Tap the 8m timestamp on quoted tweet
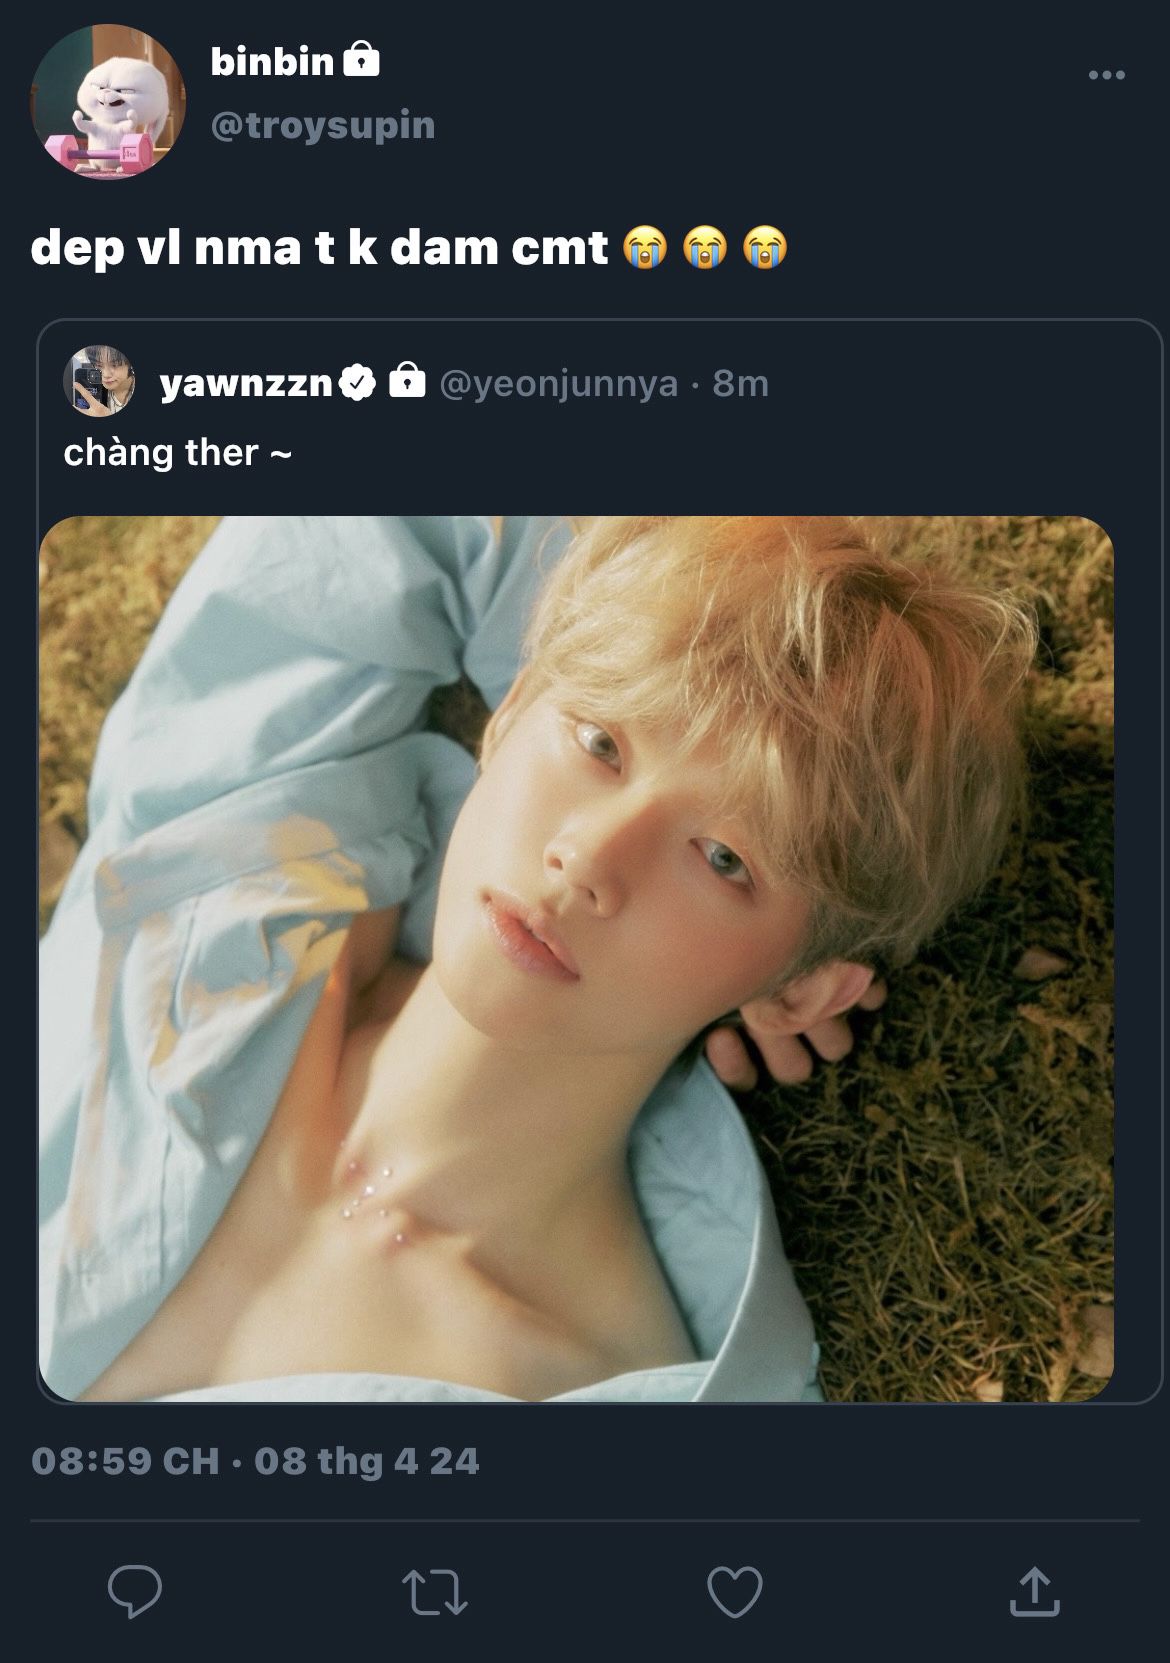This screenshot has width=1170, height=1663. [740, 383]
